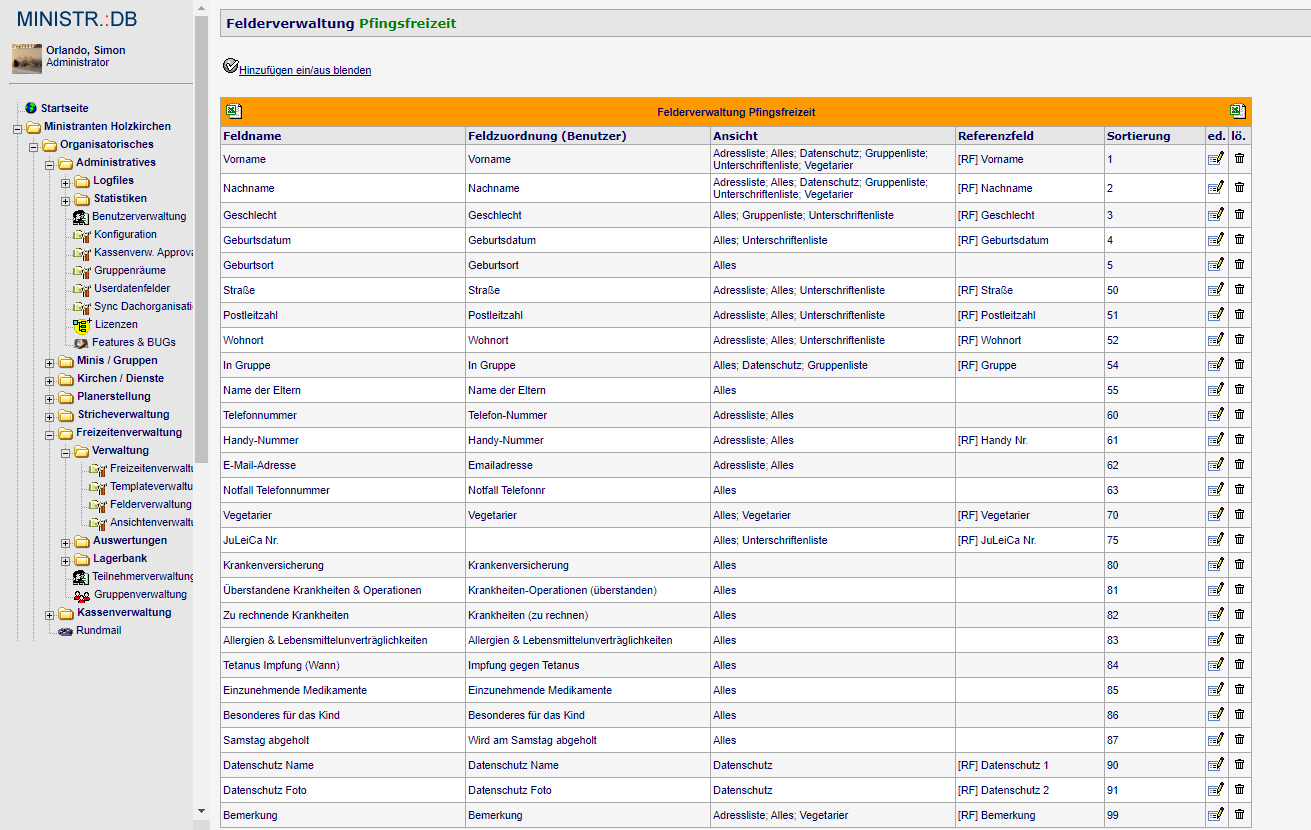Edit the Samstag abgeholt row
Image resolution: width=1311 pixels, height=830 pixels.
[x=1216, y=739]
